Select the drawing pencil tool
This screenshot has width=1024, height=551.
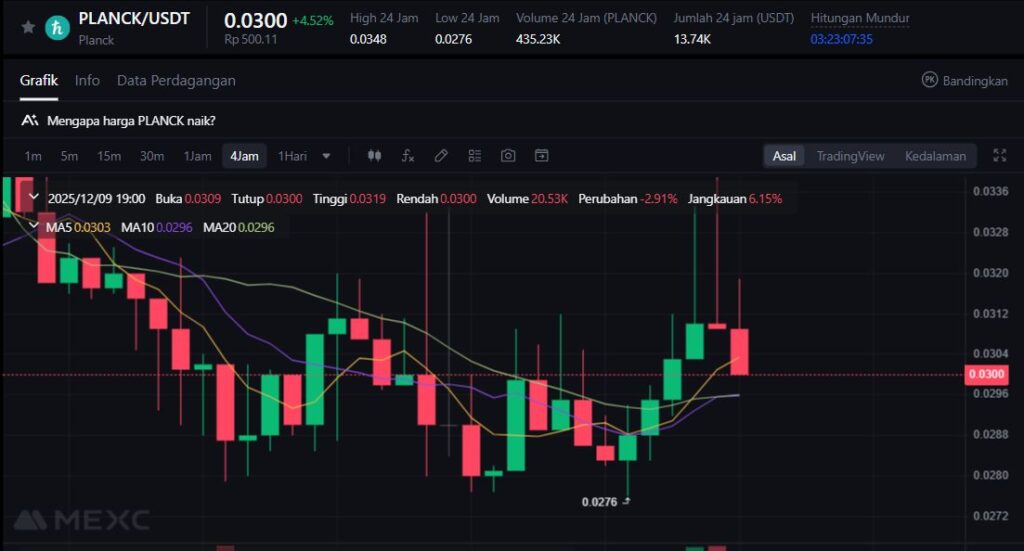click(441, 156)
